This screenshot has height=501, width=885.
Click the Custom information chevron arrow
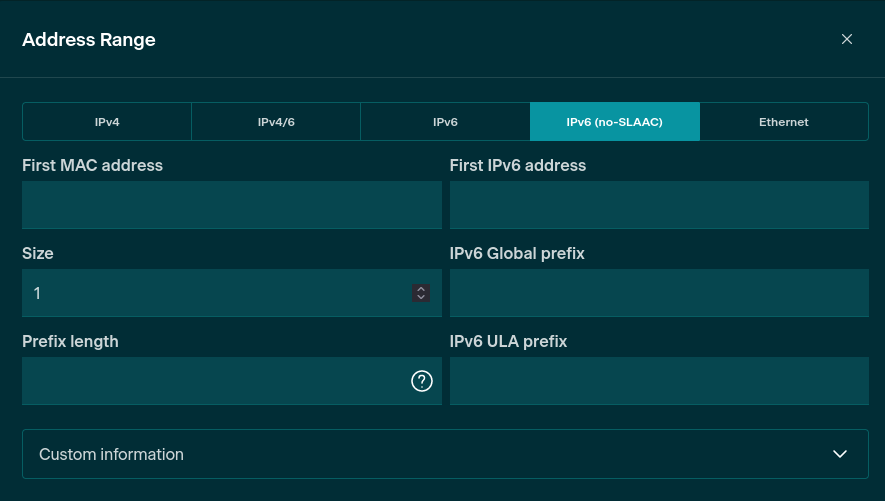point(840,454)
